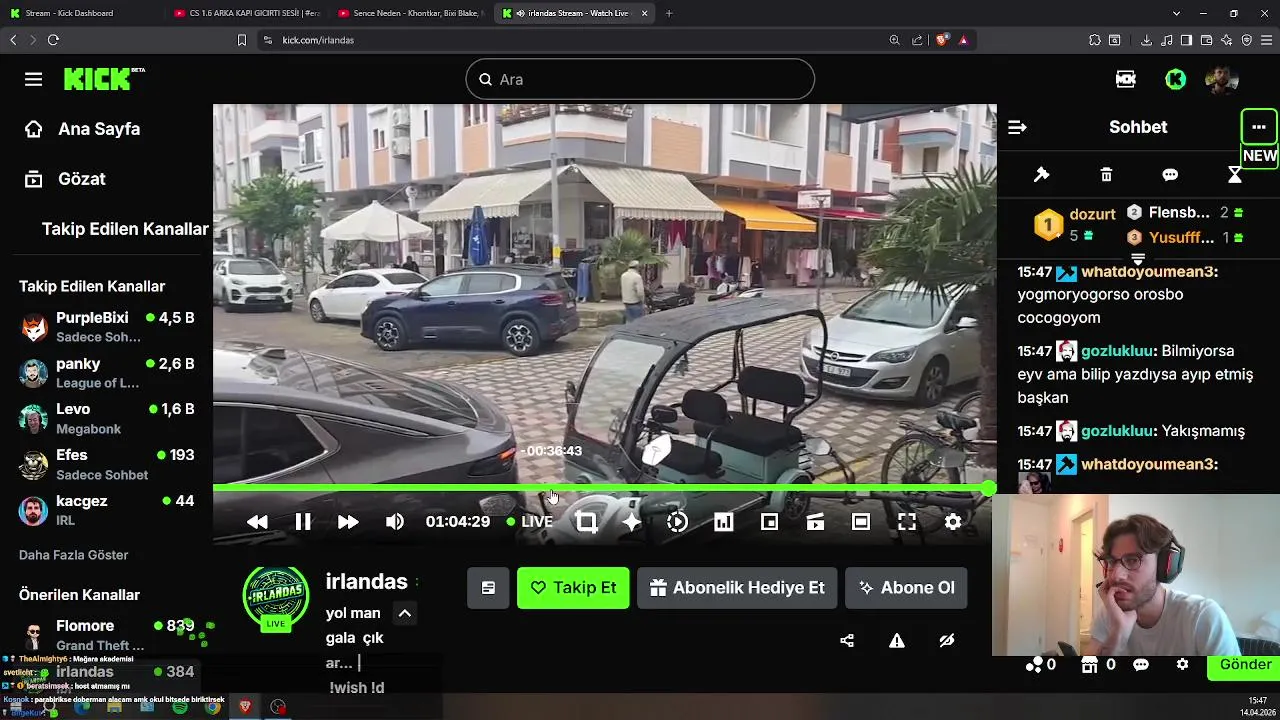Enter fullscreen mode
Screen dimensions: 1280x720
coord(907,522)
